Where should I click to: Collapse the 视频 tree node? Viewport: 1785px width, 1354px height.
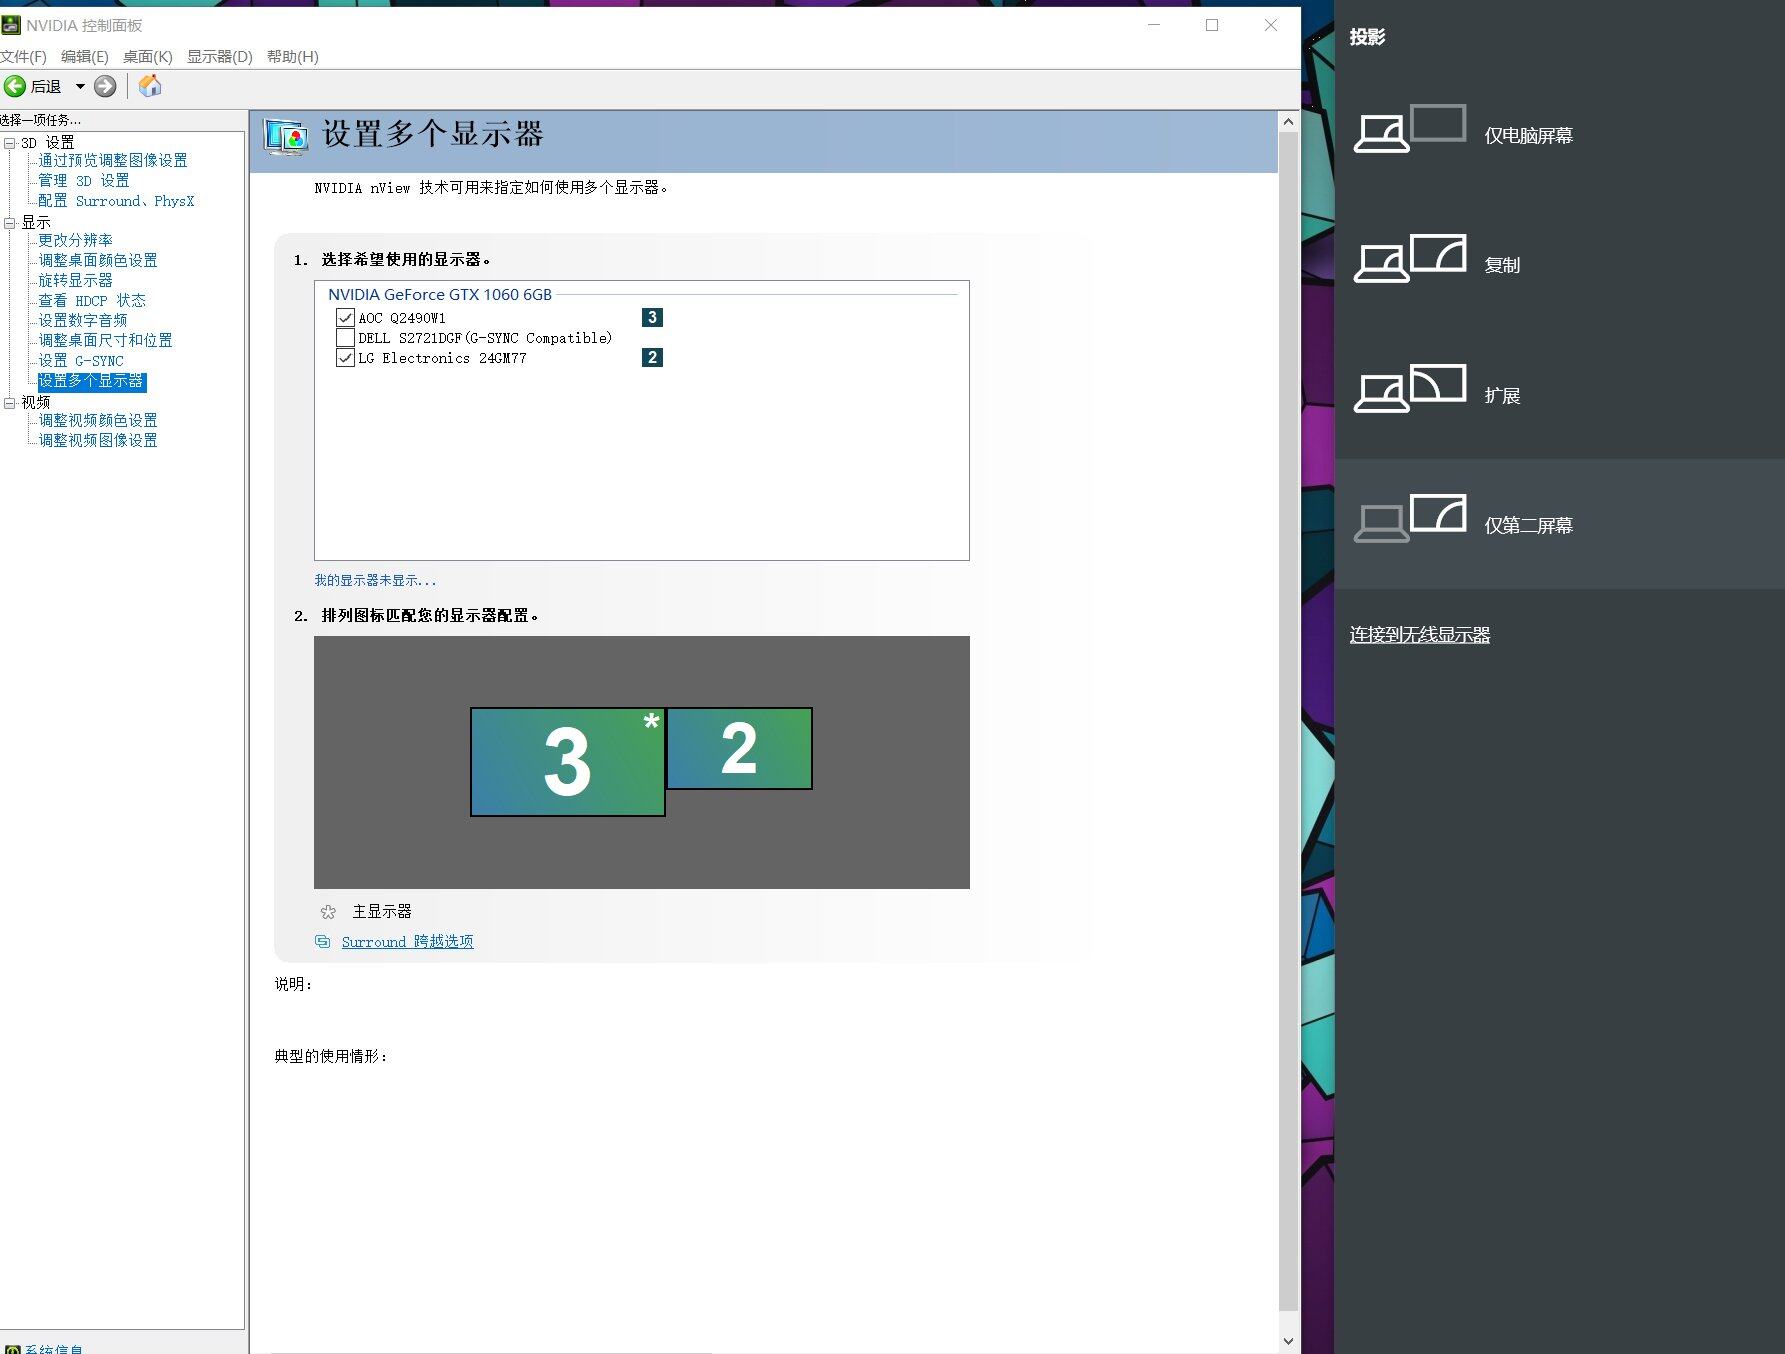[x=10, y=403]
